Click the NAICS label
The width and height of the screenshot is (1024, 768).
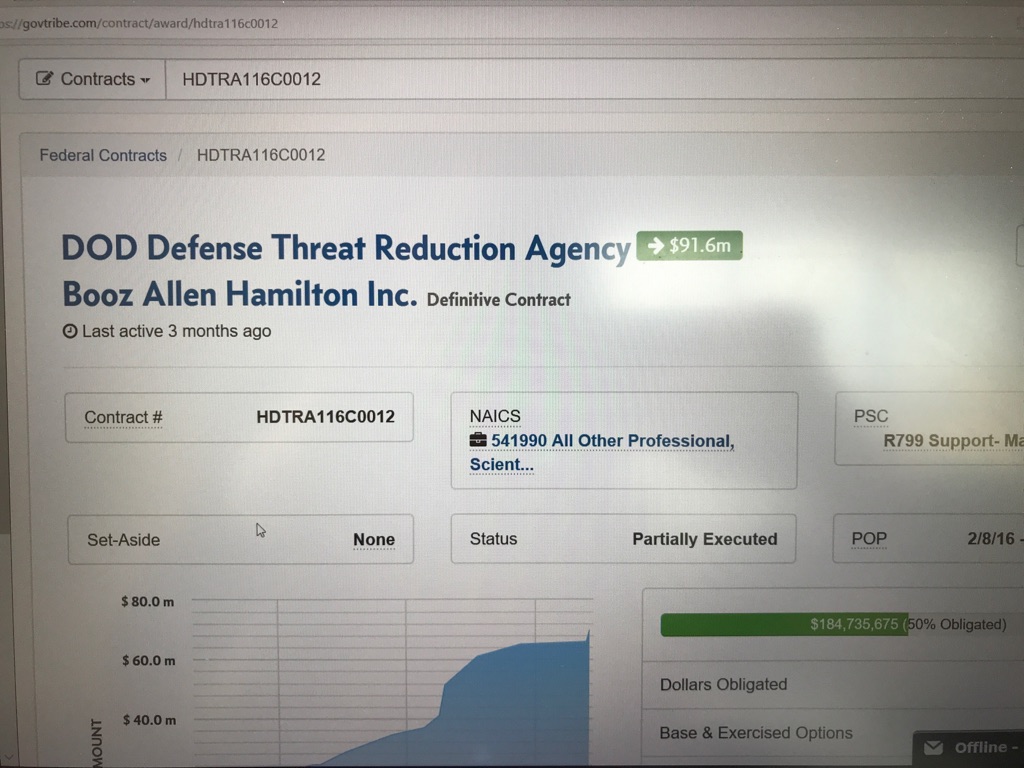pyautogui.click(x=495, y=416)
